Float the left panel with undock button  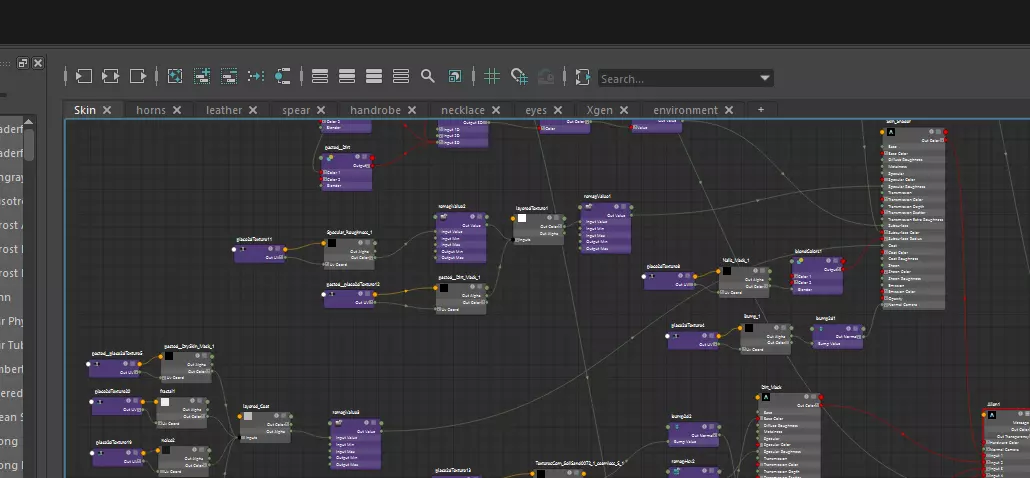pyautogui.click(x=23, y=63)
